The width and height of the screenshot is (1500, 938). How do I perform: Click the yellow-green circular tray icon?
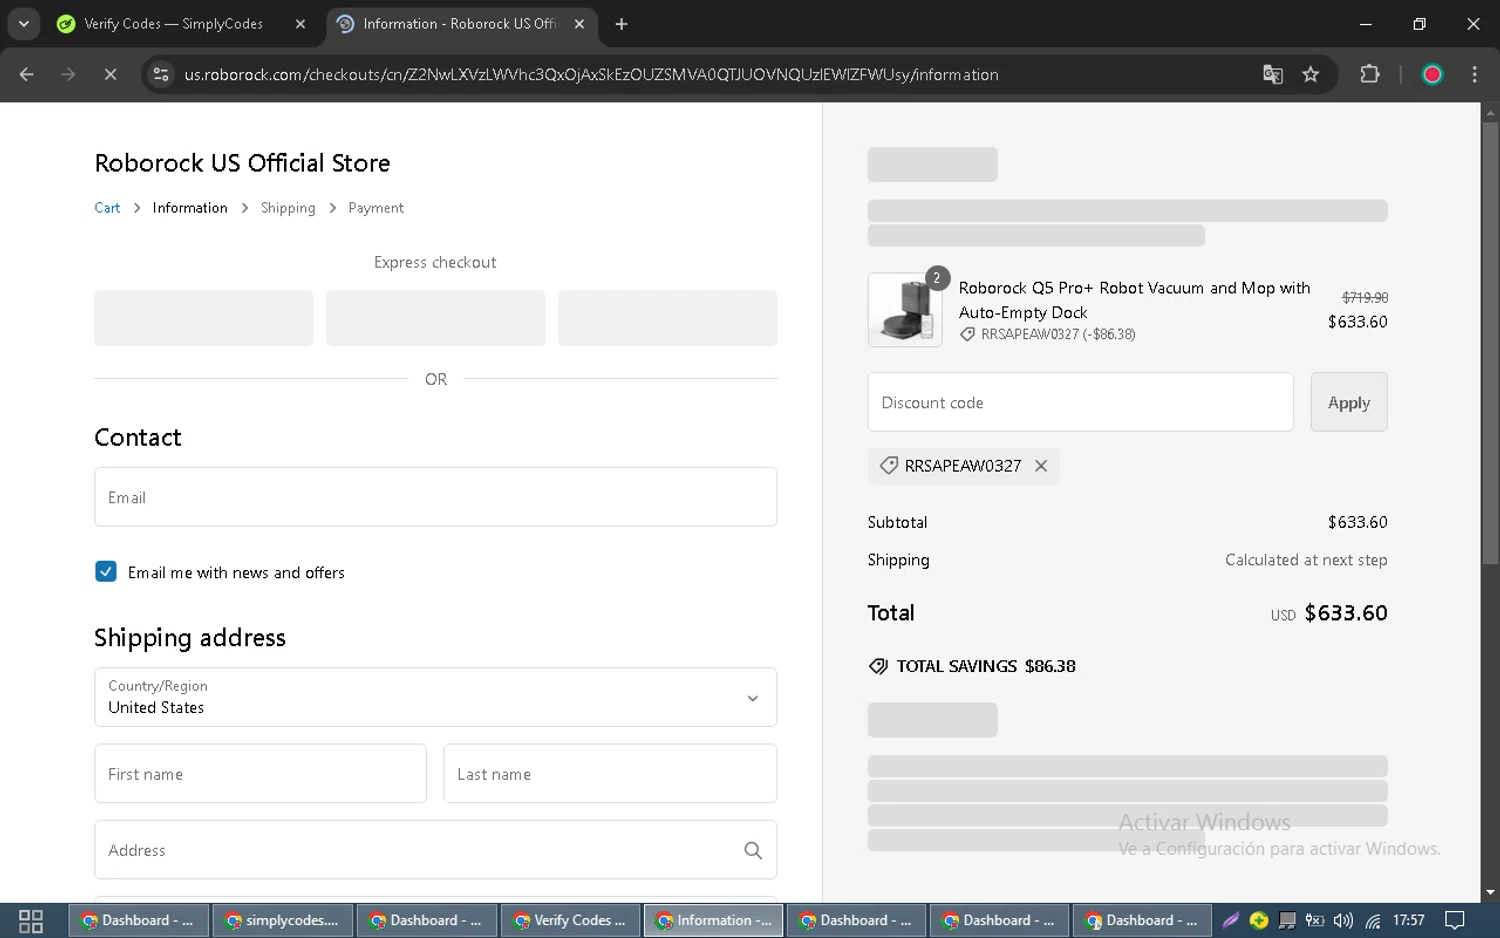[x=1259, y=921]
